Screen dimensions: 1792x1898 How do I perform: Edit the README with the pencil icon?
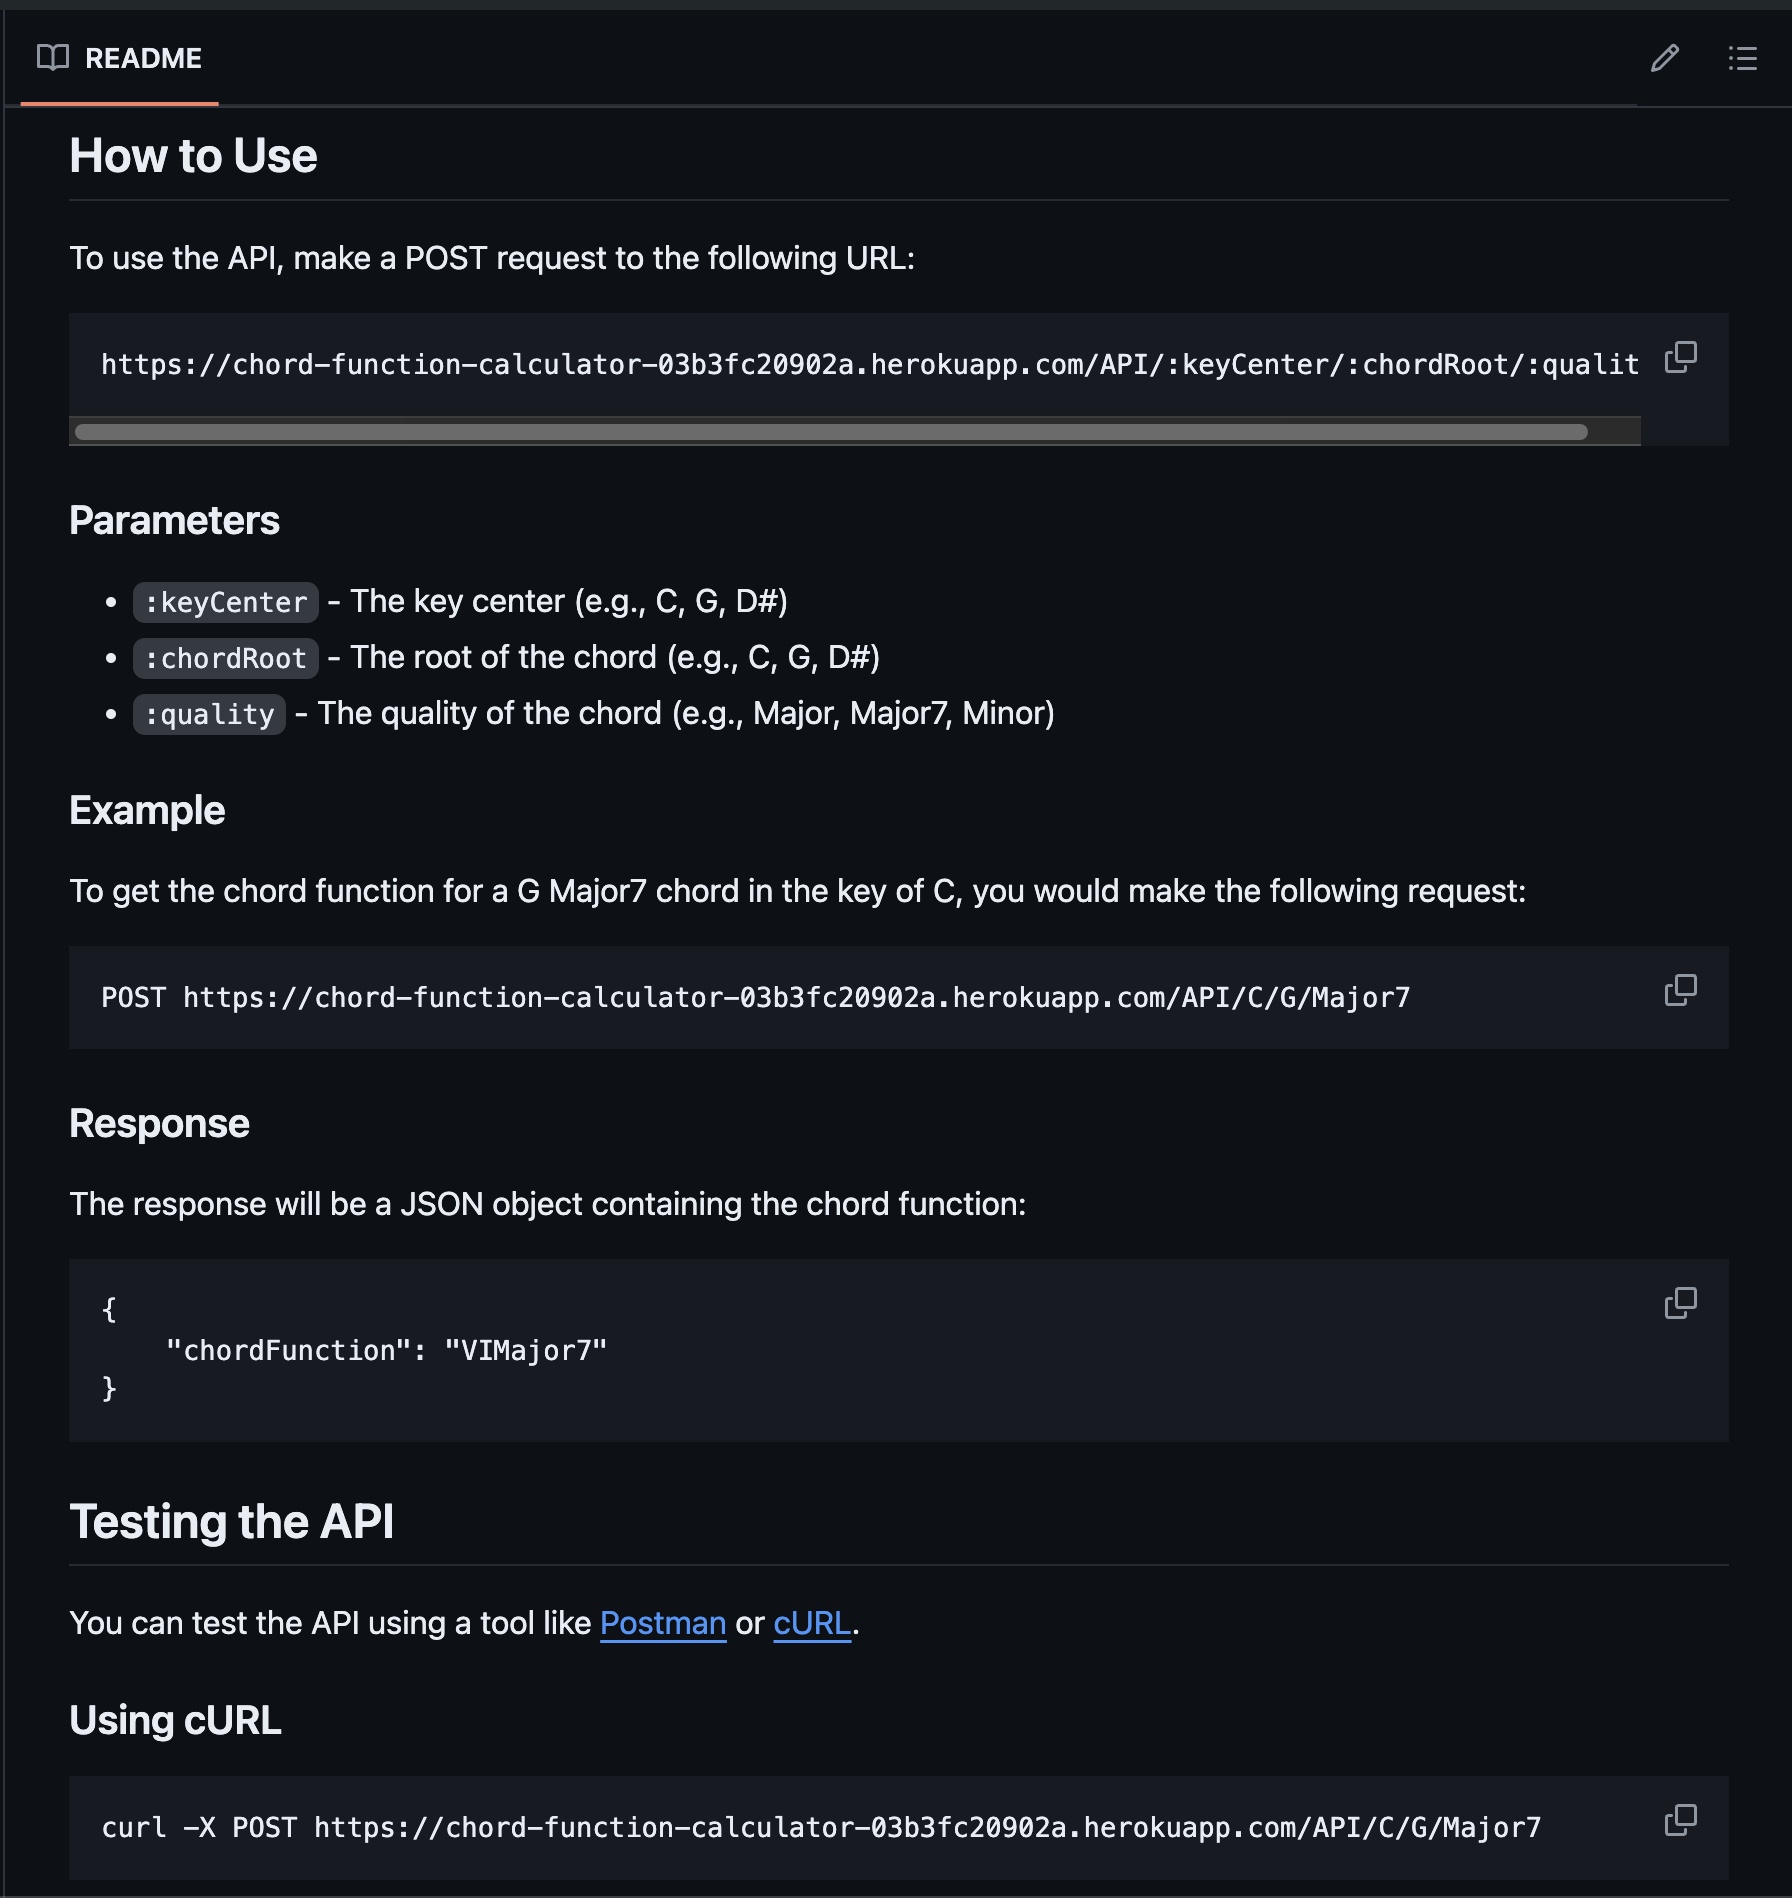pyautogui.click(x=1664, y=58)
